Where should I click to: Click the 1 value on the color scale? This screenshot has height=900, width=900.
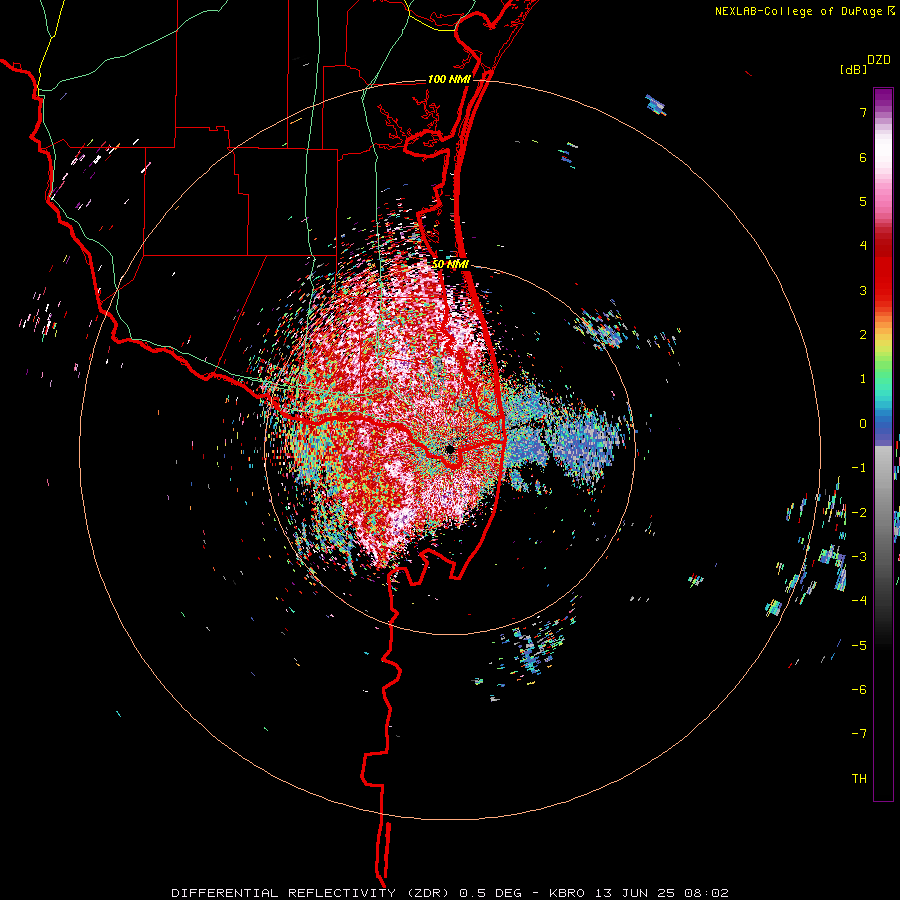(x=863, y=379)
